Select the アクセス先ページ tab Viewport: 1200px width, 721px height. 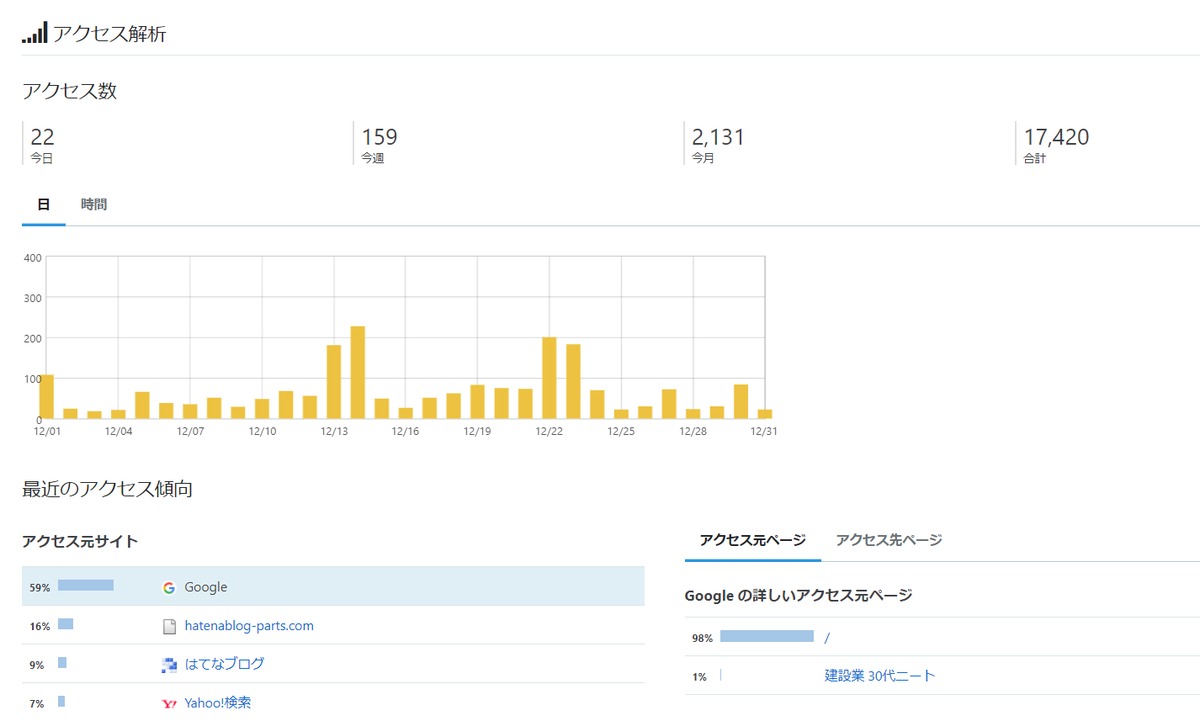889,540
